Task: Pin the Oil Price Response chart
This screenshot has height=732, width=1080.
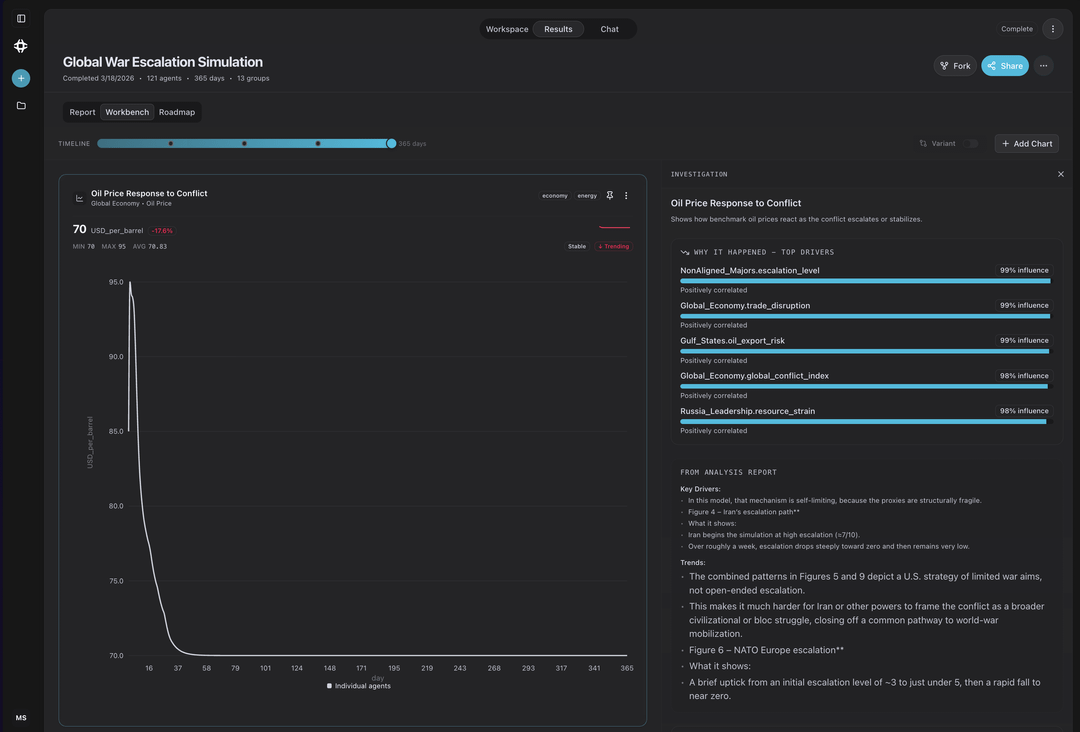Action: click(x=610, y=196)
